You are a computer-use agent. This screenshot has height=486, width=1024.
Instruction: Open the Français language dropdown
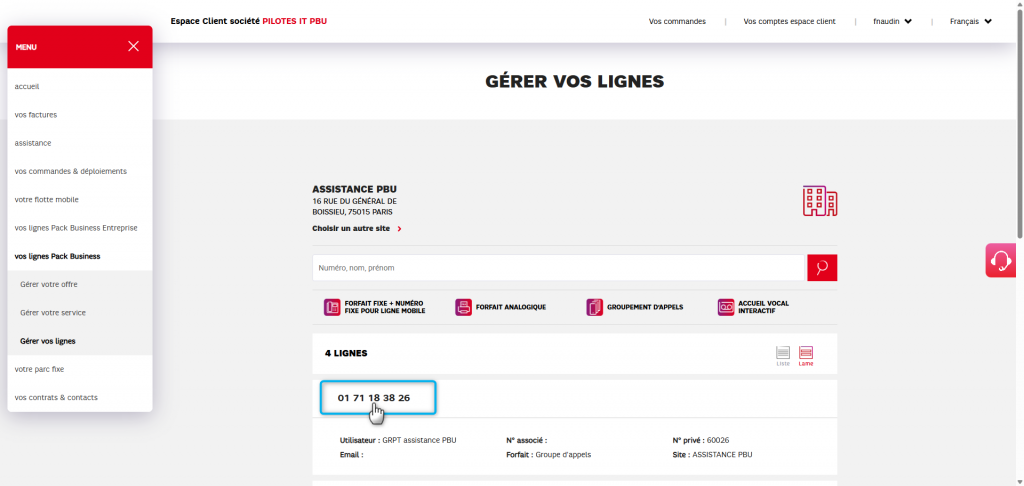970,22
